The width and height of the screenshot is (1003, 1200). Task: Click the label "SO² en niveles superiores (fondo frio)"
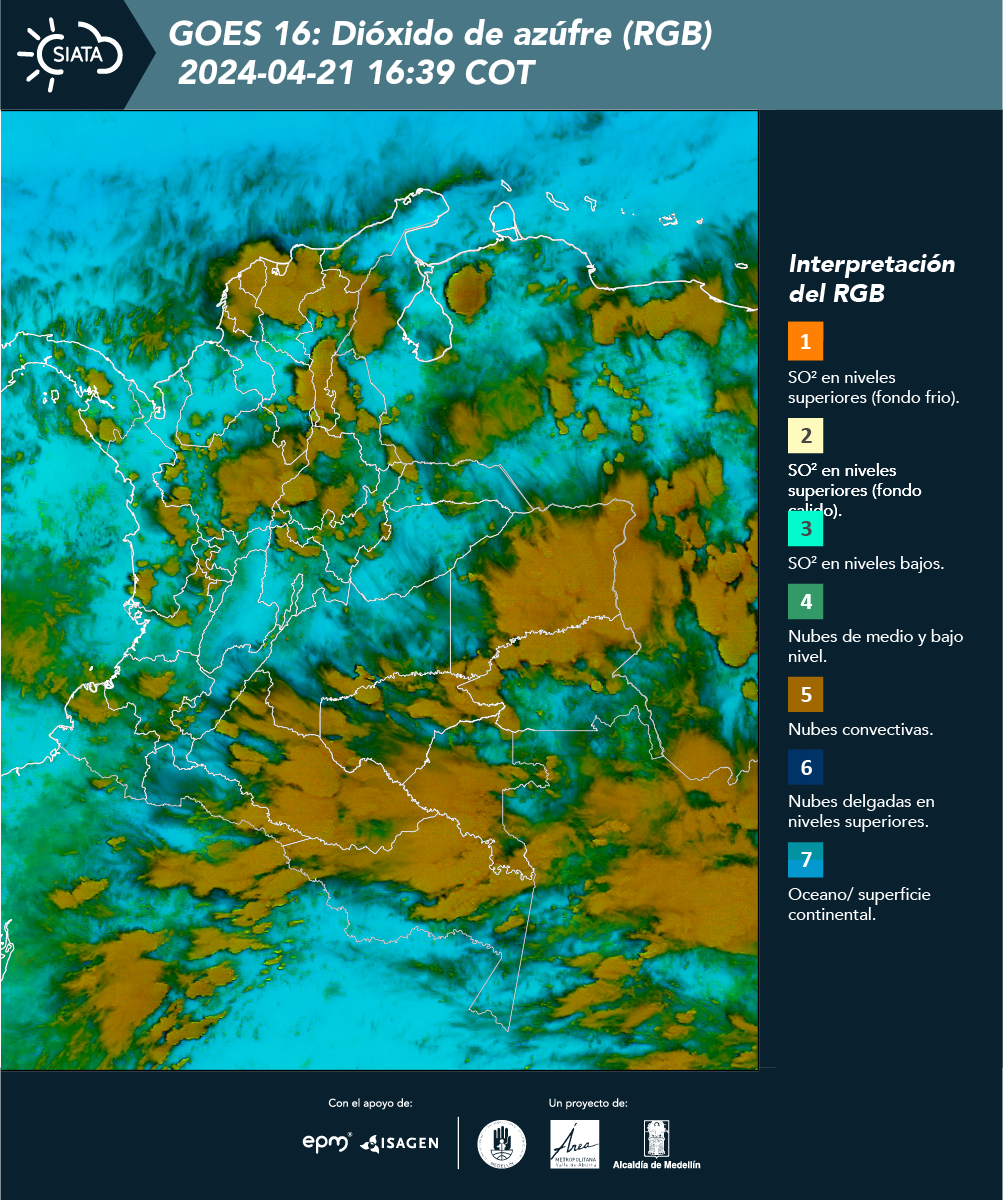point(874,387)
